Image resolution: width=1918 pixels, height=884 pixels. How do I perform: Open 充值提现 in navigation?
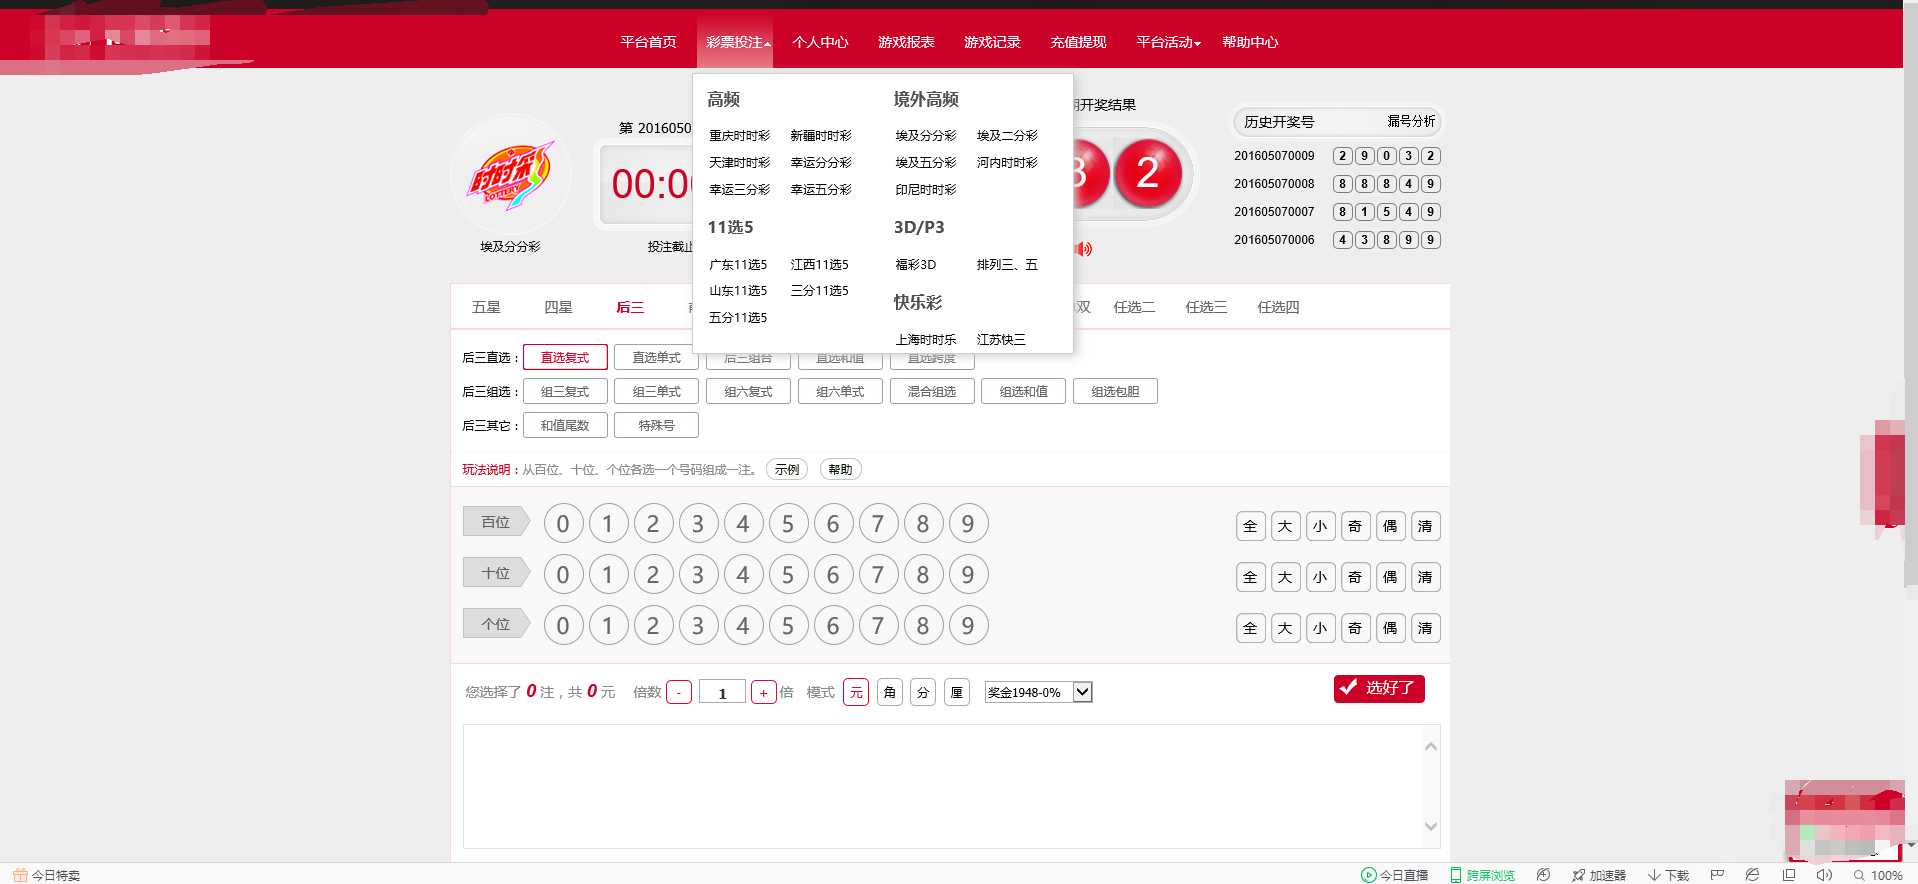[x=1078, y=42]
